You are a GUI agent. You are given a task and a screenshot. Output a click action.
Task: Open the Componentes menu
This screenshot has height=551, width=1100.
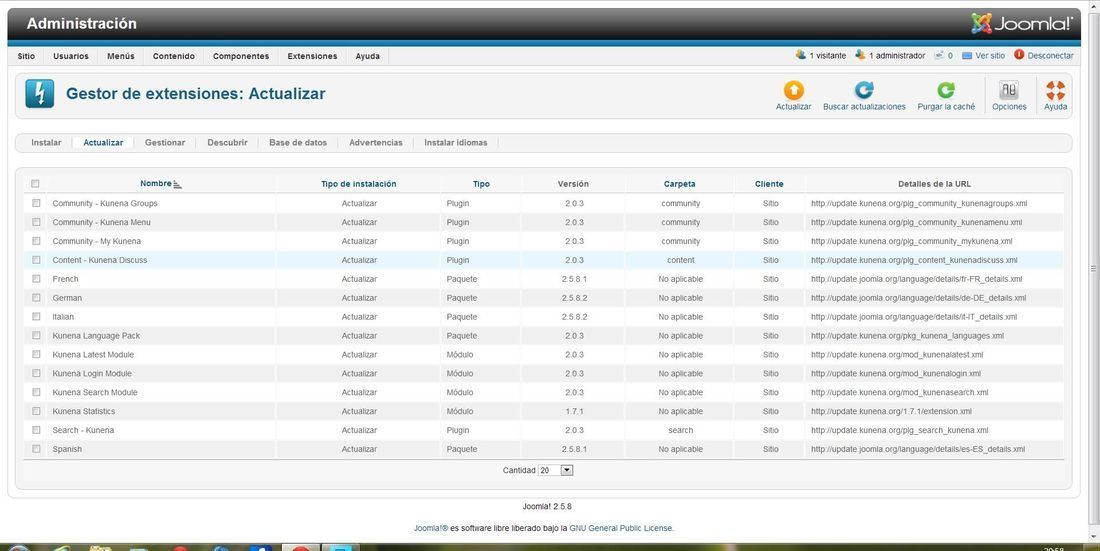click(241, 56)
